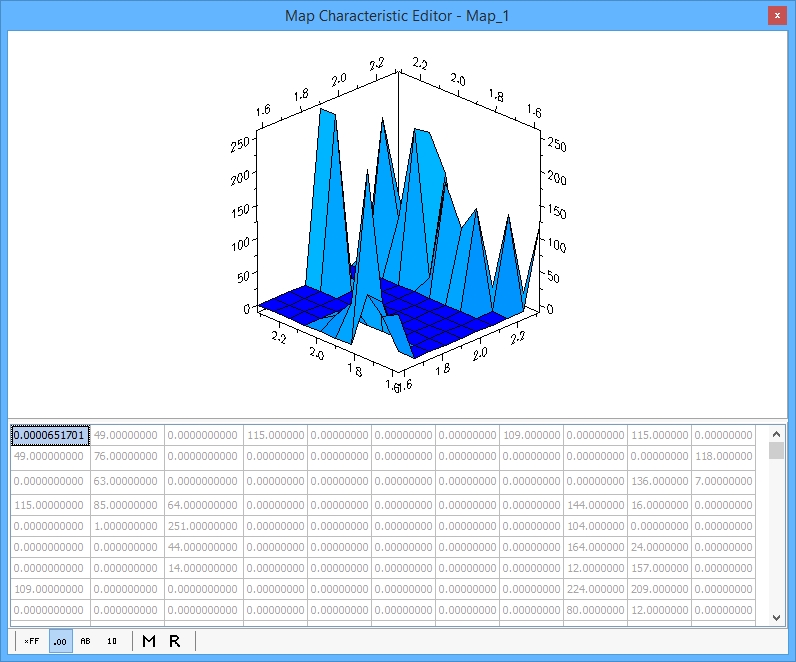Toggle the .00 decimal display format
Screen dimensions: 796x662
60,641
